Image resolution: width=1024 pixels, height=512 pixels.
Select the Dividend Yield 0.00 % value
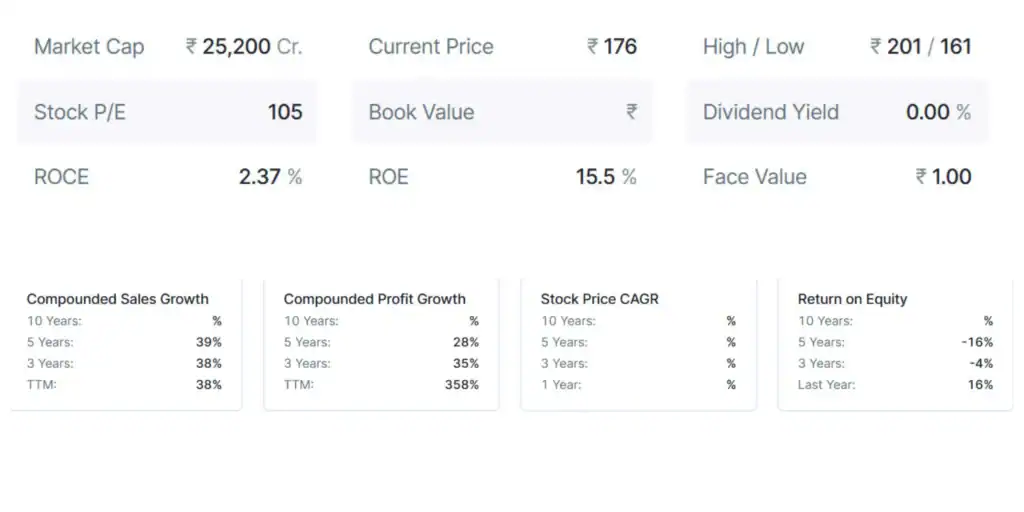pyautogui.click(x=938, y=112)
